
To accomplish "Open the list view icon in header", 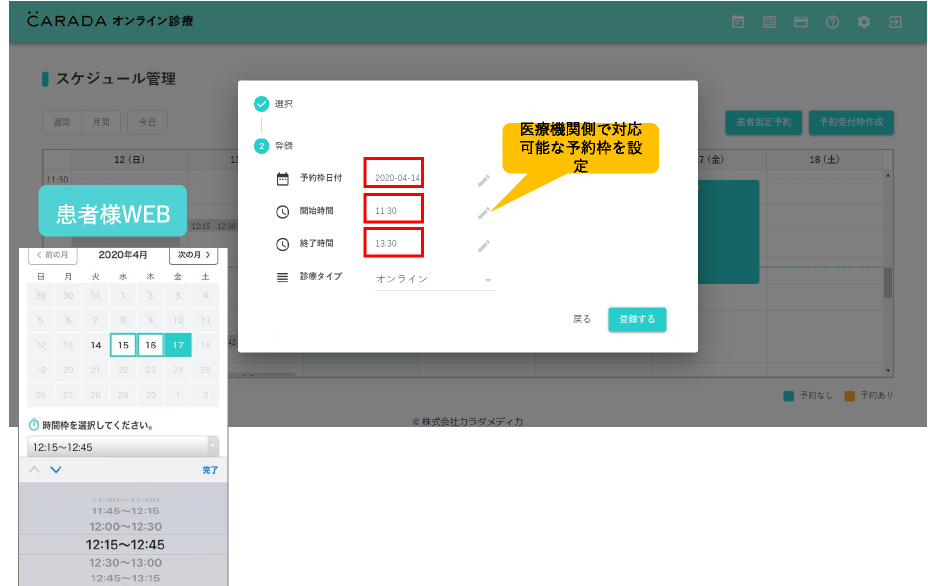I will point(769,22).
